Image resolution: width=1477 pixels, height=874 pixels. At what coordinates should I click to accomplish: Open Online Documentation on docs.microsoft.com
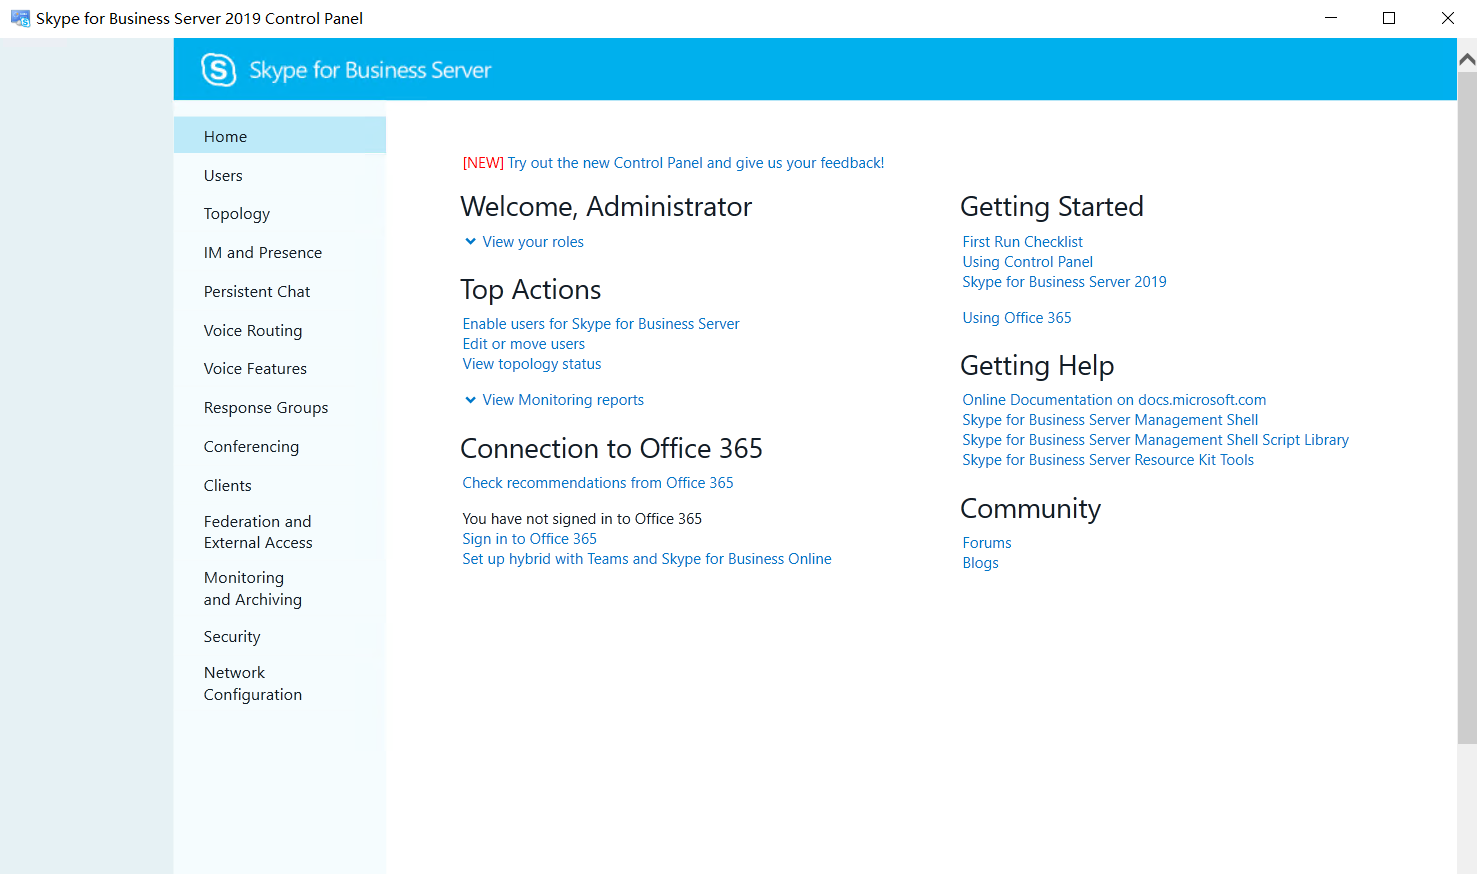tap(1114, 400)
